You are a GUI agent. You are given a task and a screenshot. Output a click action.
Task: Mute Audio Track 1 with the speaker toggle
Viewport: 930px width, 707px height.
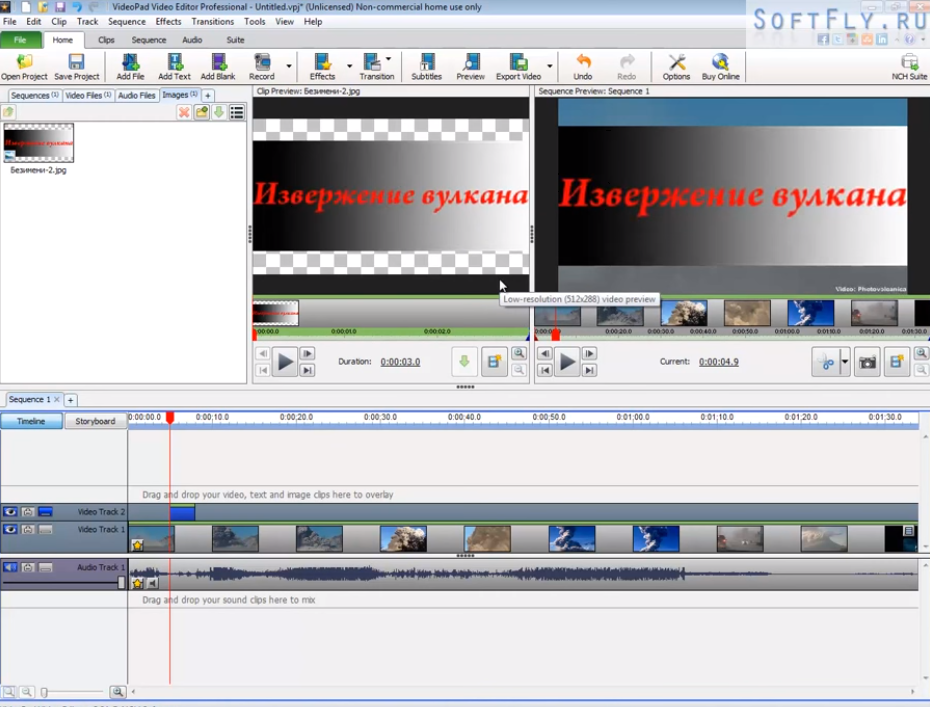coord(10,568)
